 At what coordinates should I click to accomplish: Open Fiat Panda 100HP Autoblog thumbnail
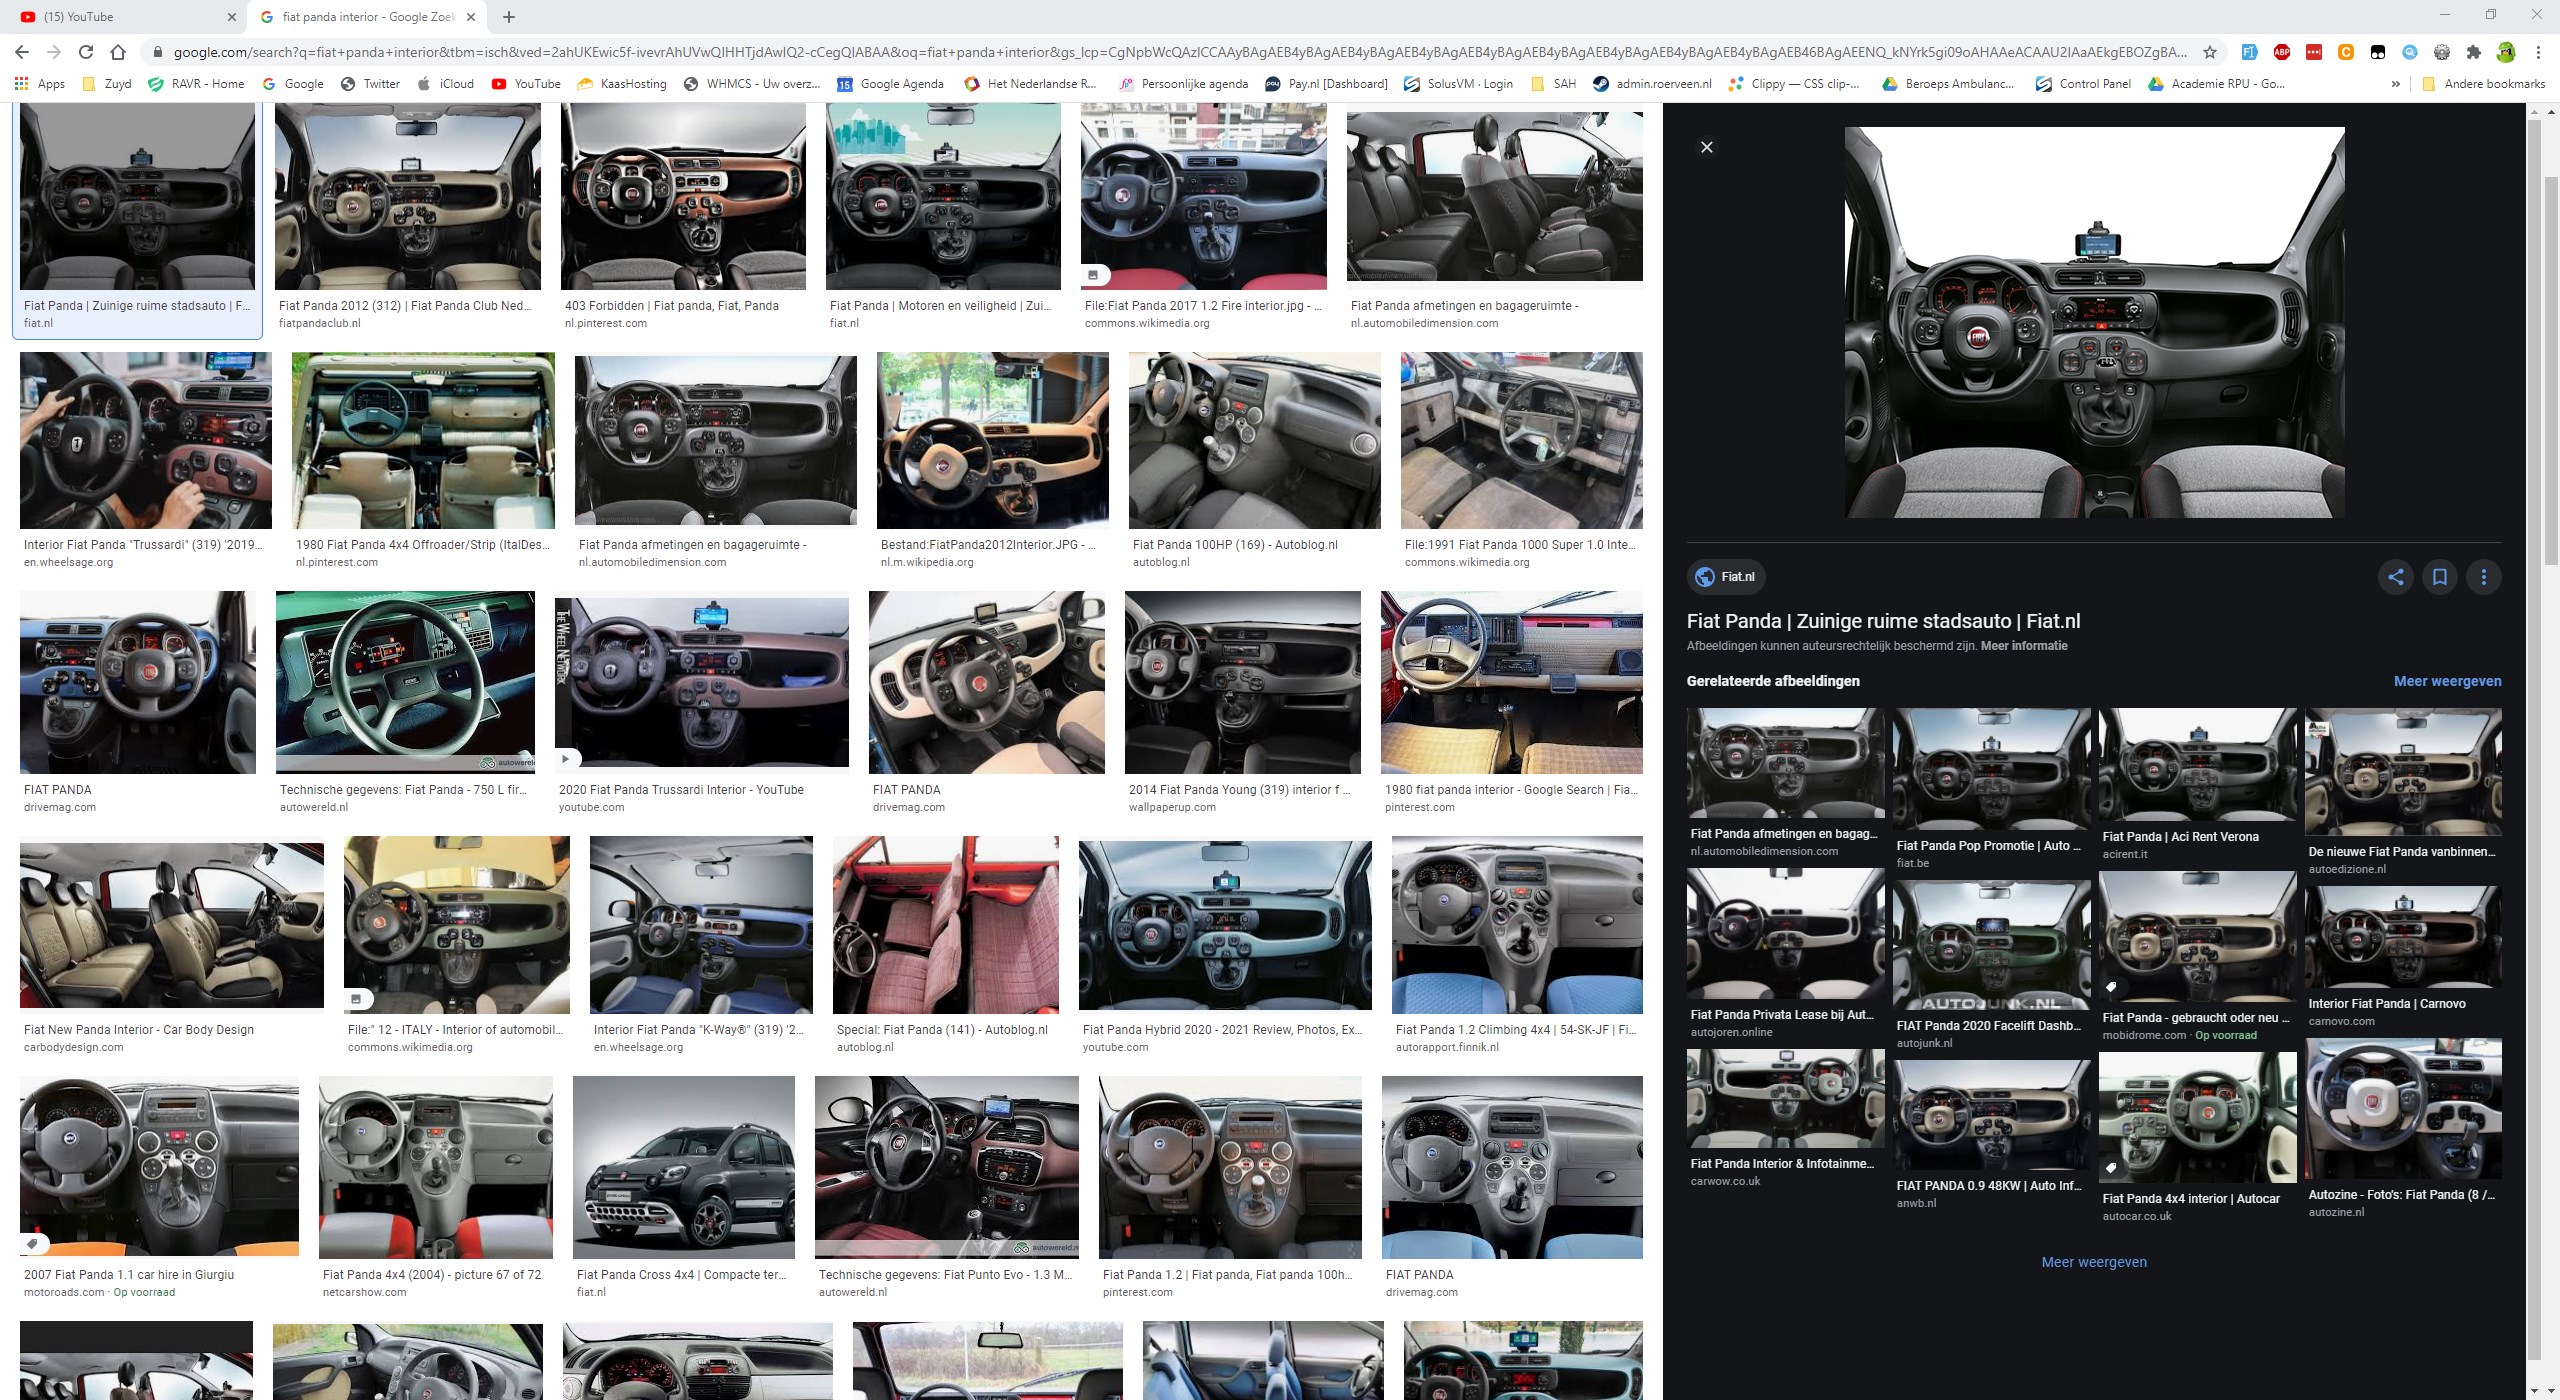coord(1254,440)
